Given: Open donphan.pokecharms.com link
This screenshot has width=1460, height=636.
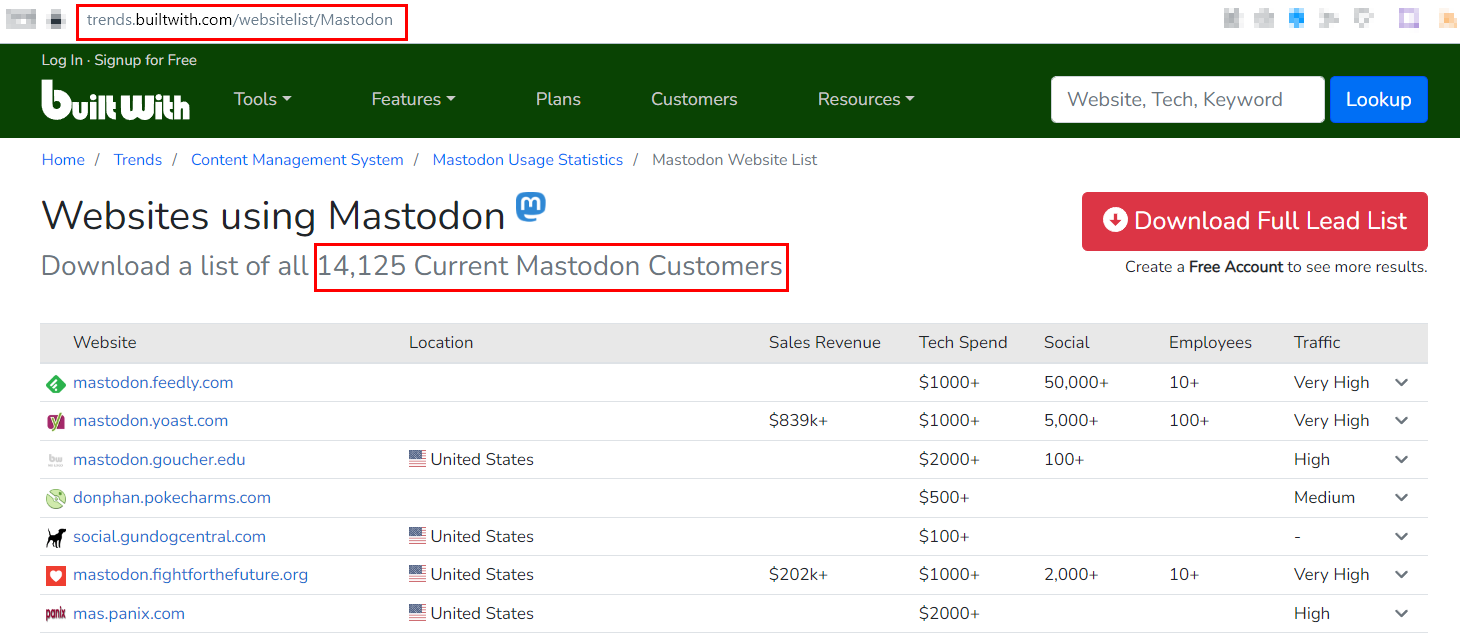Looking at the screenshot, I should click(x=172, y=498).
